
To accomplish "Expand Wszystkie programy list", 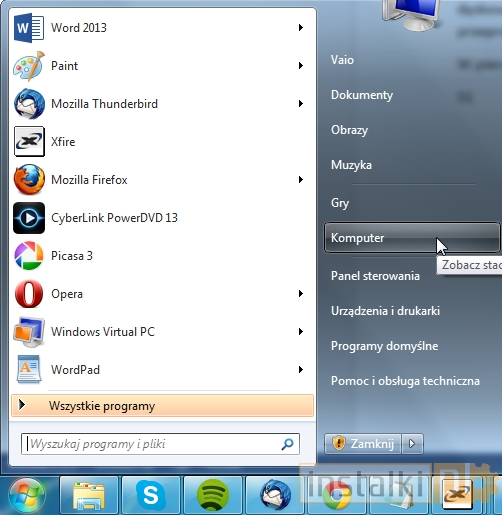I will pos(162,406).
